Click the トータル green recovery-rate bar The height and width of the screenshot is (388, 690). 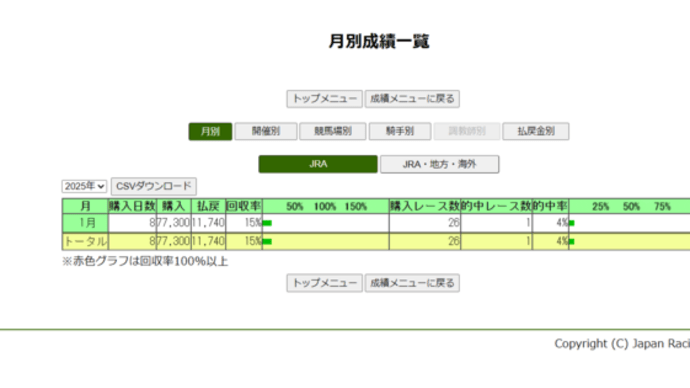pyautogui.click(x=267, y=242)
